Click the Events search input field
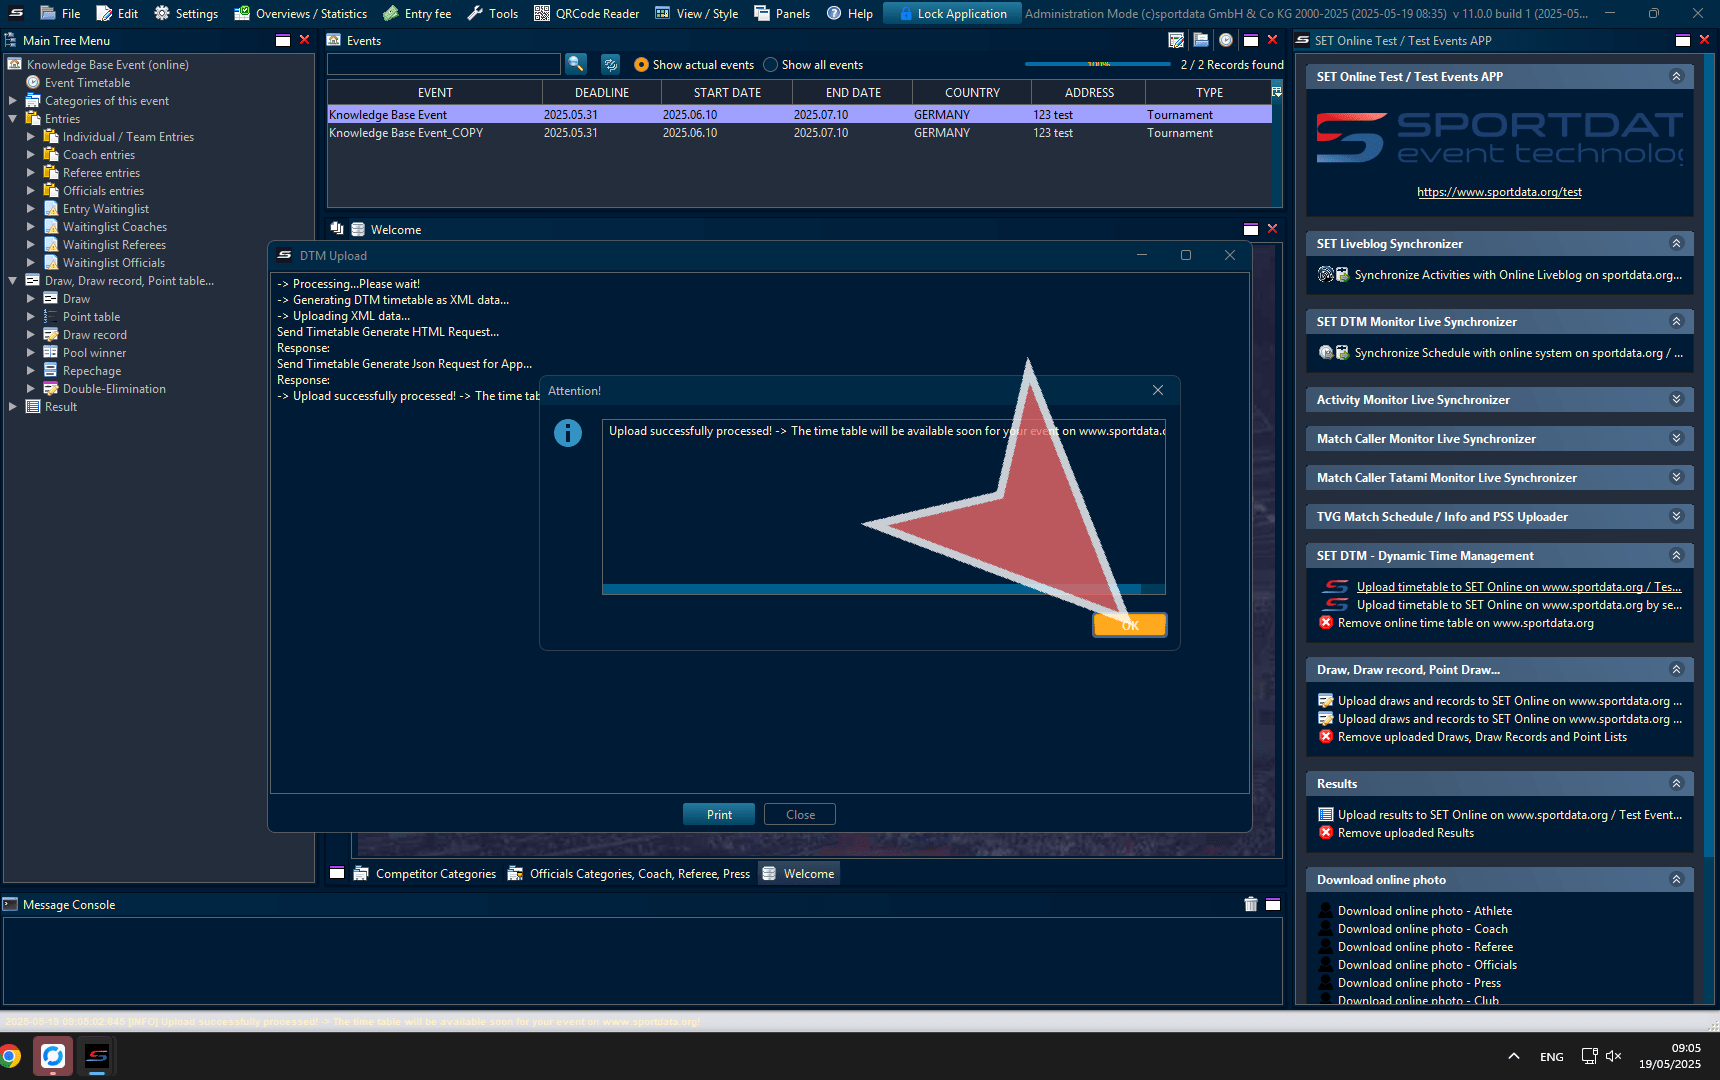This screenshot has height=1080, width=1720. point(443,64)
